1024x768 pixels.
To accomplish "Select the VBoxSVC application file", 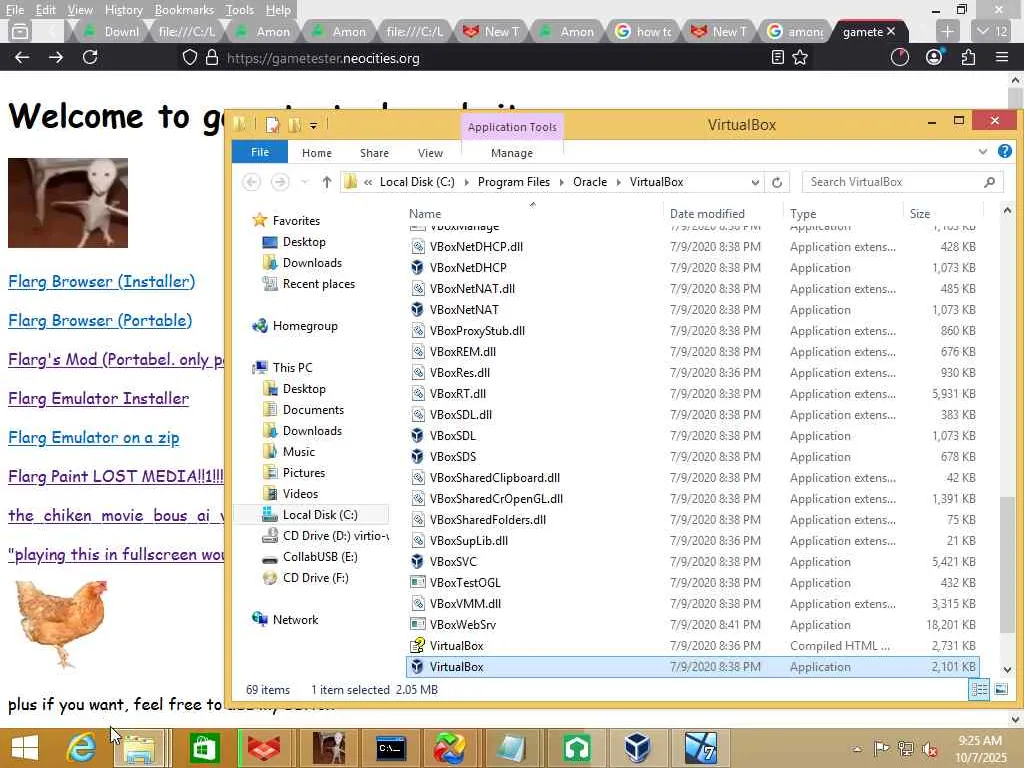I will (x=692, y=562).
